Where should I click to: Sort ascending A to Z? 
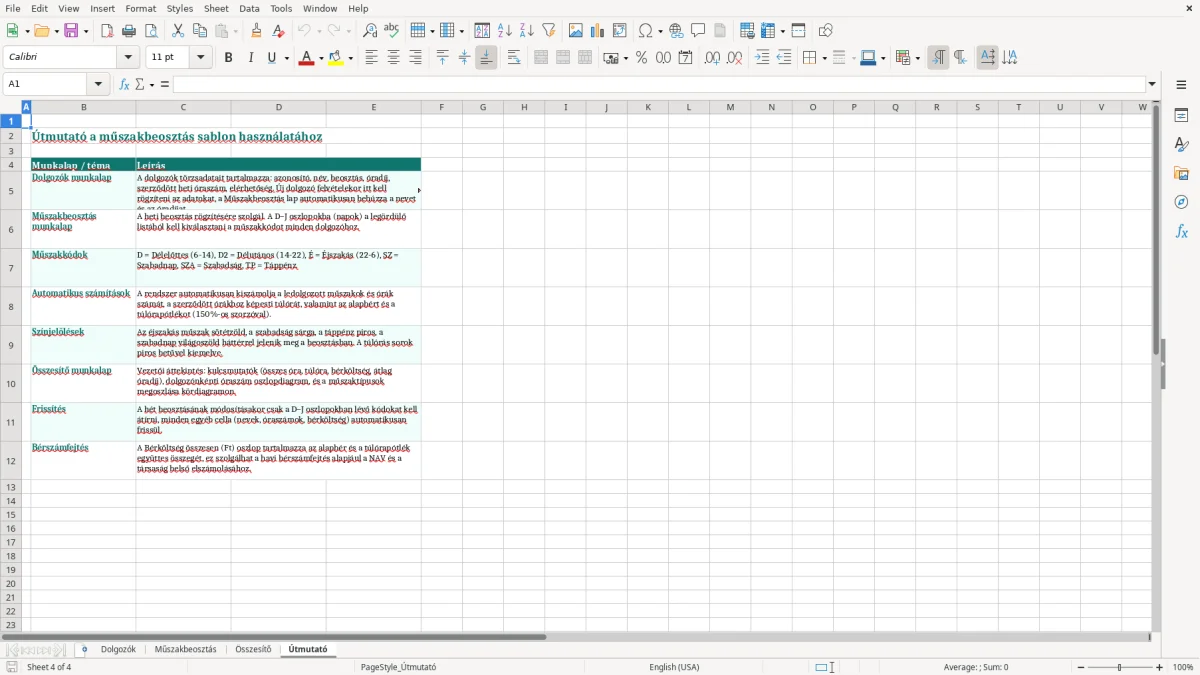[x=505, y=31]
